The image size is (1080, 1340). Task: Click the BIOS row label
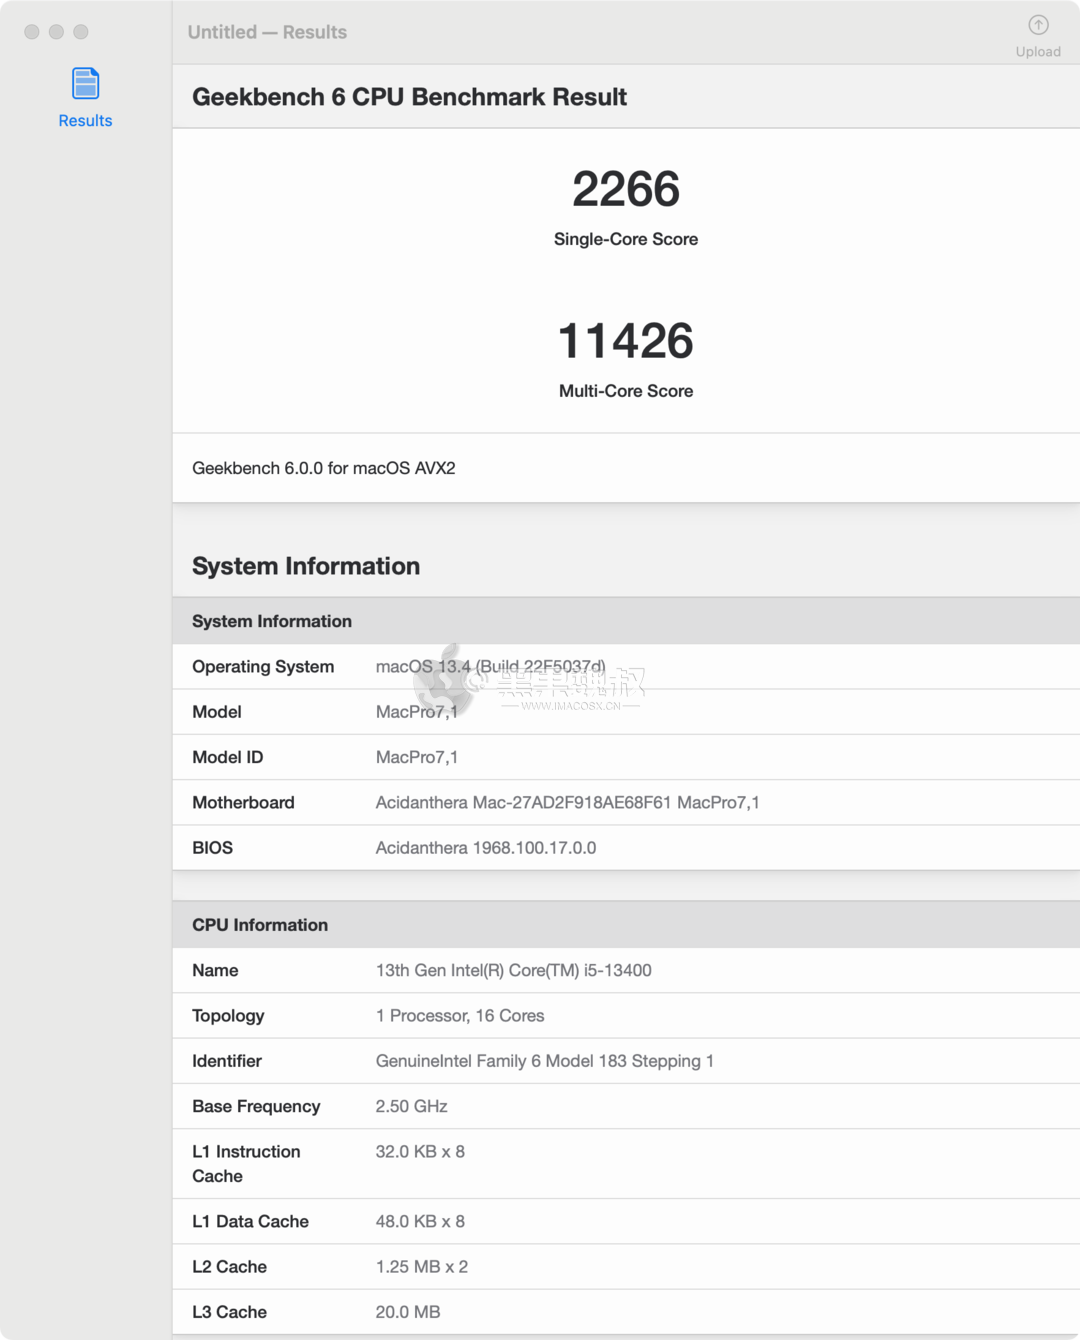212,848
